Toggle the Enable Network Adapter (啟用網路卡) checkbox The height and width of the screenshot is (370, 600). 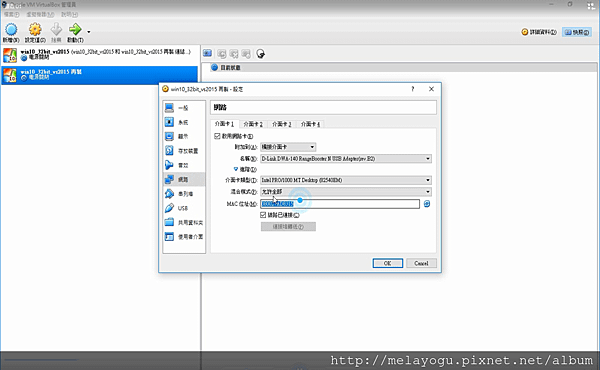coord(217,136)
